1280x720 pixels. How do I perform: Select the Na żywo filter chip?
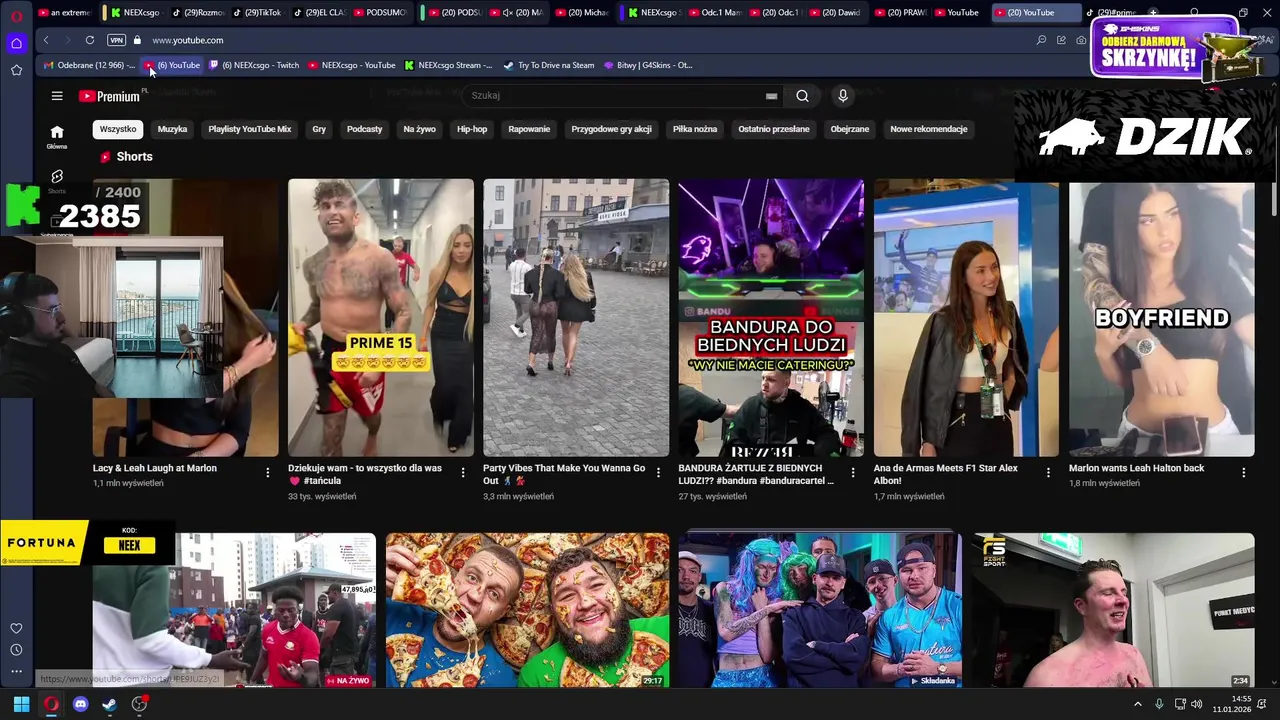coord(419,129)
